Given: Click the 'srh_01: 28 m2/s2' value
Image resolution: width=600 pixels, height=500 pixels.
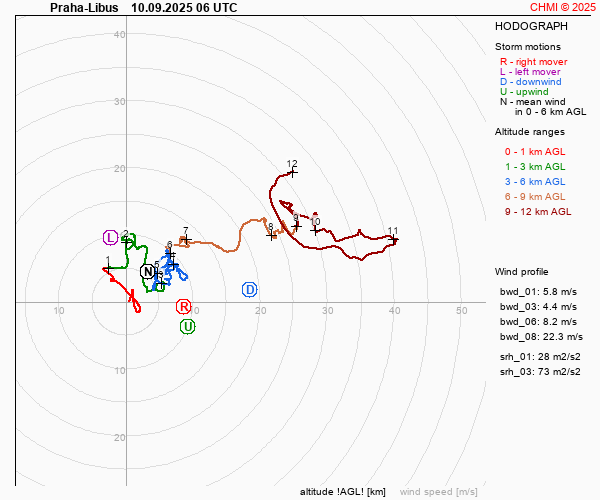Looking at the screenshot, I should pyautogui.click(x=540, y=357).
